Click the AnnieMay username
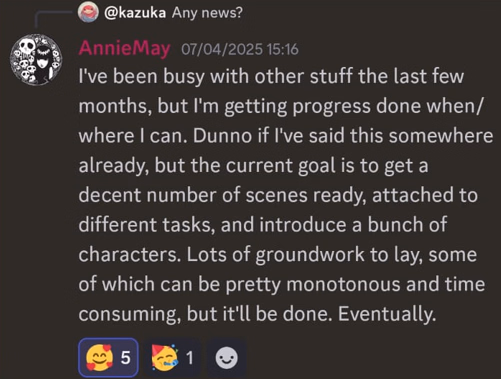This screenshot has width=501, height=379. (x=124, y=49)
